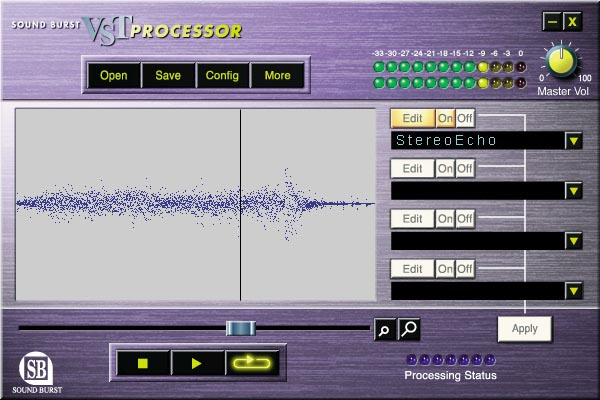The image size is (600, 400).
Task: Open the Config menu
Action: pos(222,75)
